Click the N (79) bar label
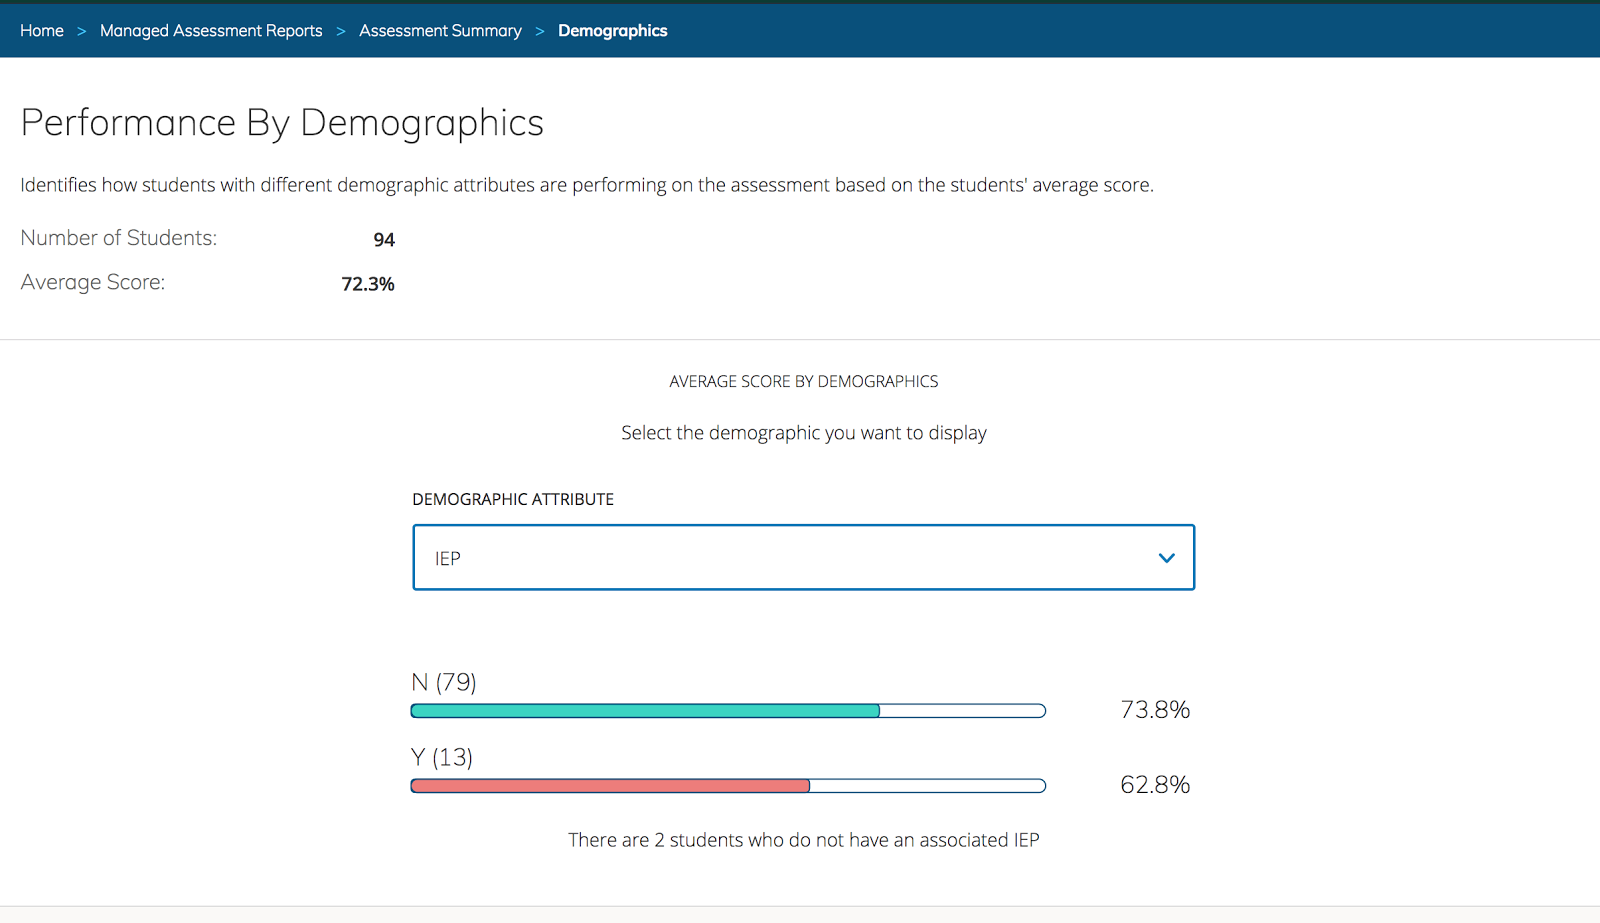The width and height of the screenshot is (1600, 923). 443,682
